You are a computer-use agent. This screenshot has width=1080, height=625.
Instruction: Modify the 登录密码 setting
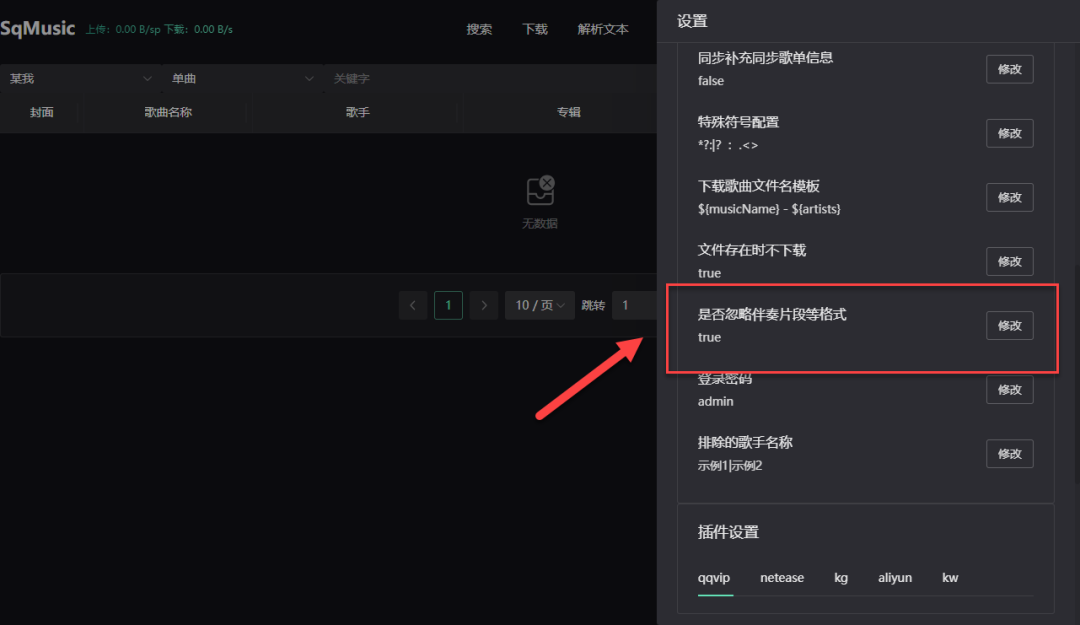coord(1009,390)
